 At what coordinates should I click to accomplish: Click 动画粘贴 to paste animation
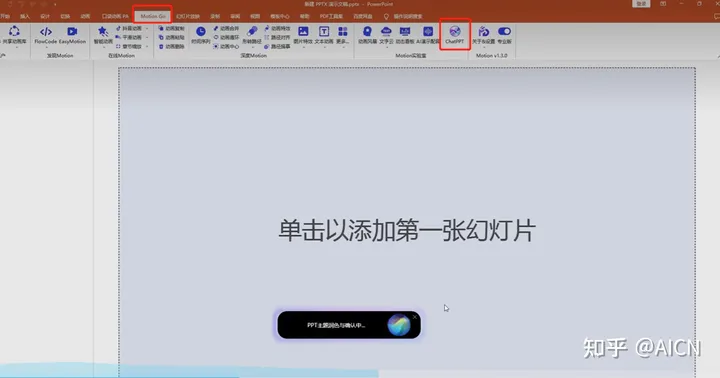point(171,37)
